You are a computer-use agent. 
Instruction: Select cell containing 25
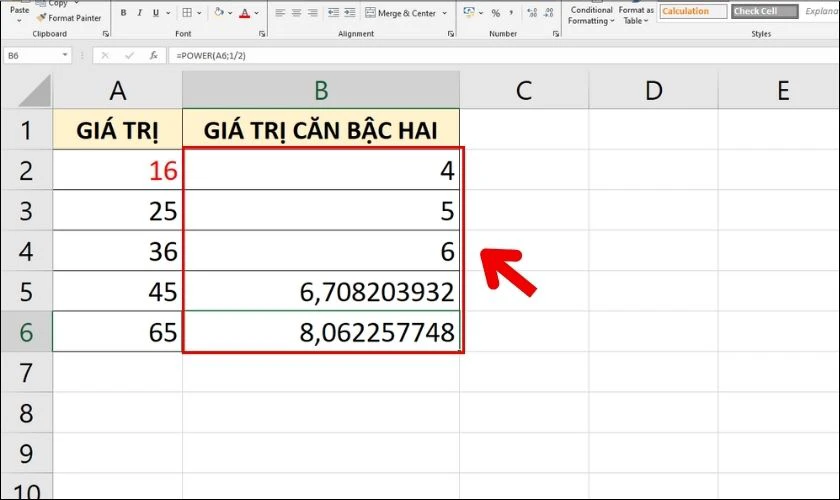click(x=117, y=211)
